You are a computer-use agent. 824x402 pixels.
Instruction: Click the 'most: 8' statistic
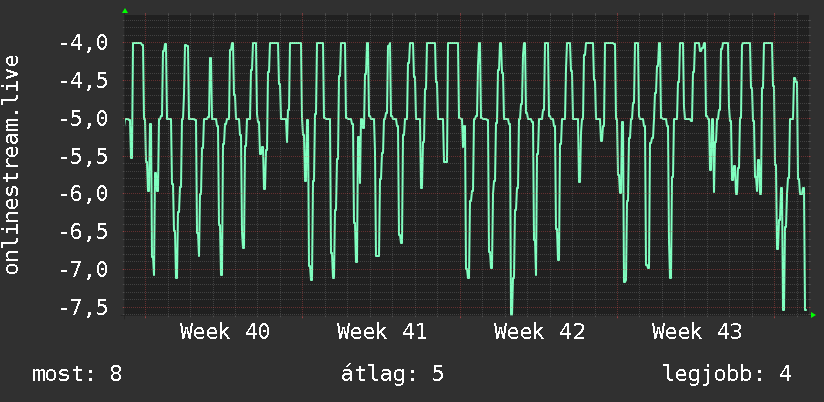point(77,374)
